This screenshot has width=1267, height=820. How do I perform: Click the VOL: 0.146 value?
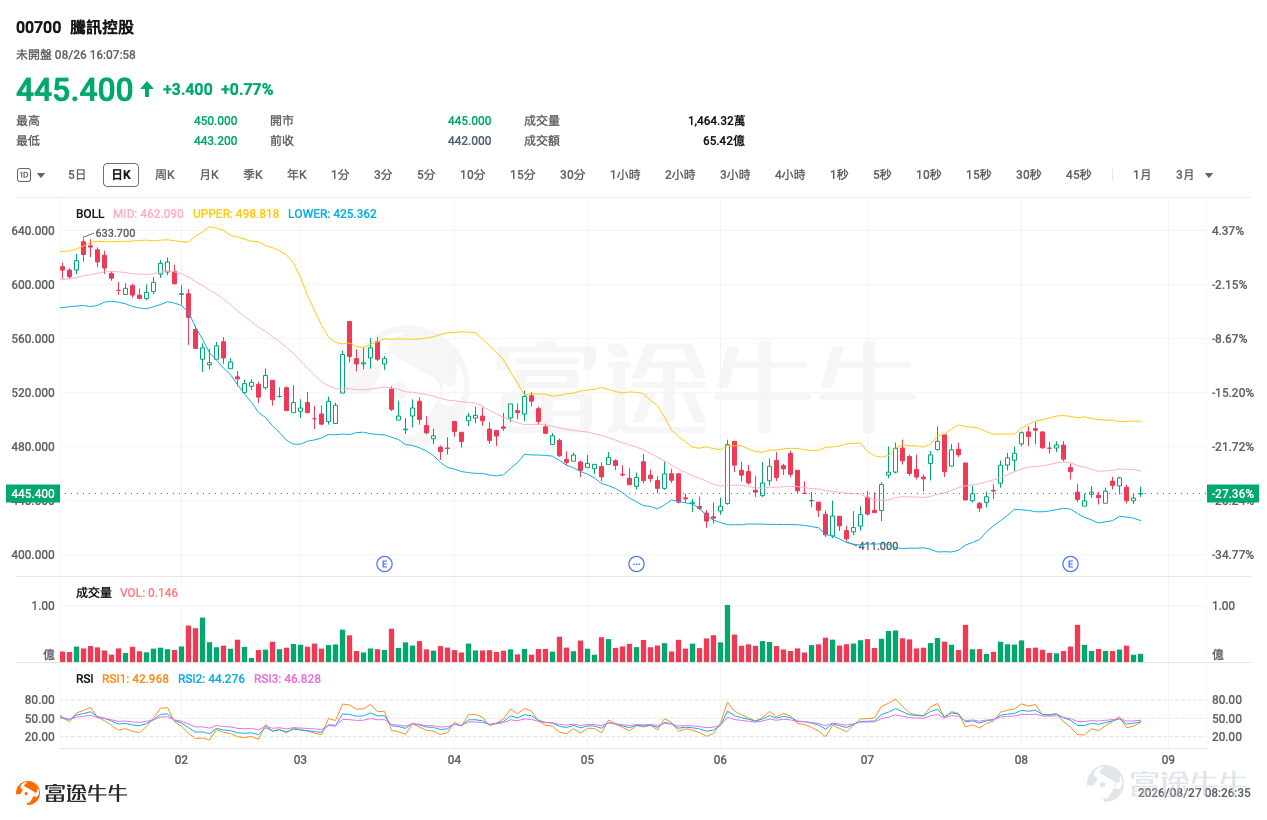tap(149, 593)
